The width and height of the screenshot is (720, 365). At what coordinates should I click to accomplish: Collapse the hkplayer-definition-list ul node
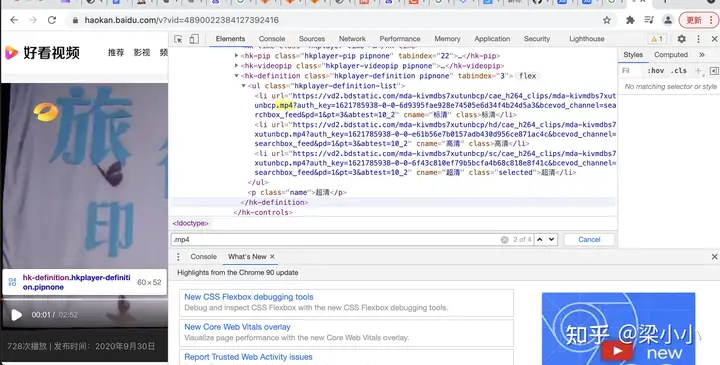(244, 86)
